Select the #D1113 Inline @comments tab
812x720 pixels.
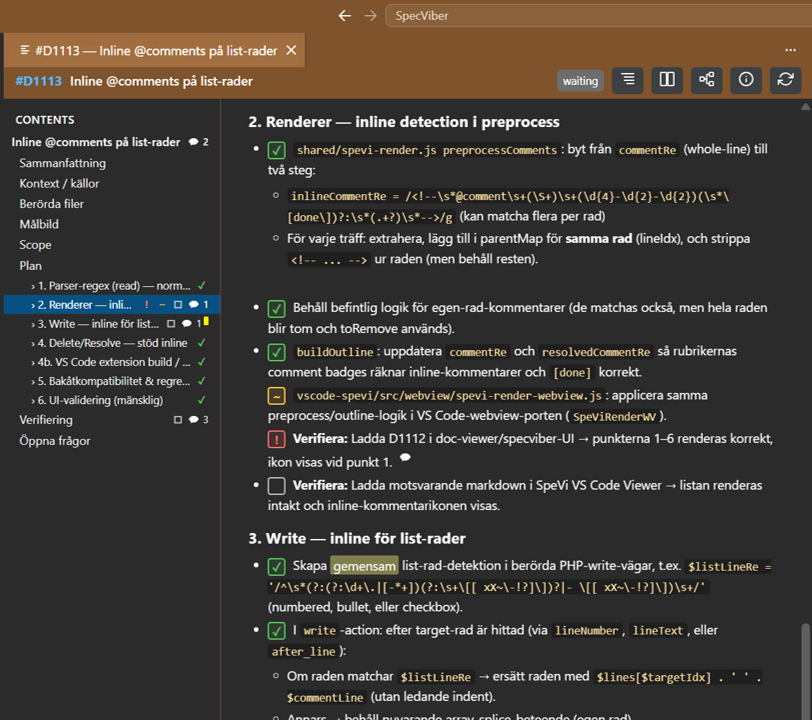[154, 50]
